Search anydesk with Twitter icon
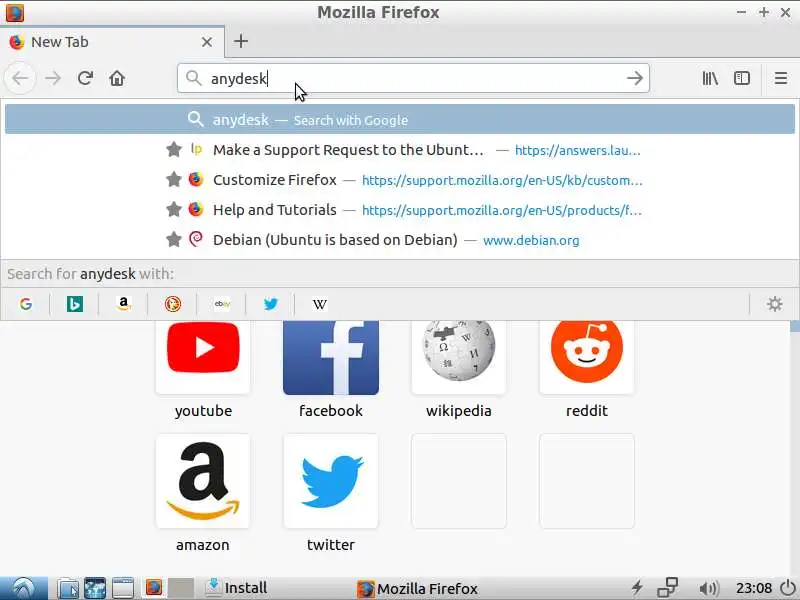Screen dimensions: 800x600 click(270, 304)
